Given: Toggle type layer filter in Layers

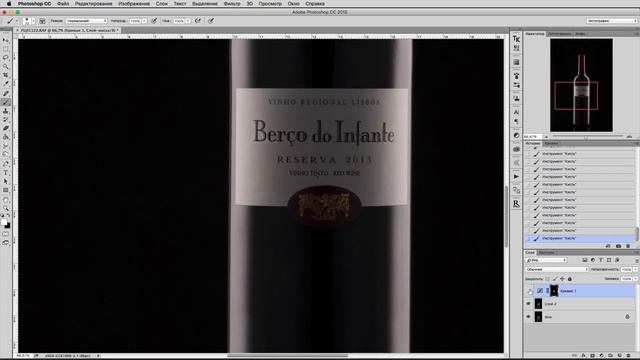Looking at the screenshot, I should [x=600, y=260].
